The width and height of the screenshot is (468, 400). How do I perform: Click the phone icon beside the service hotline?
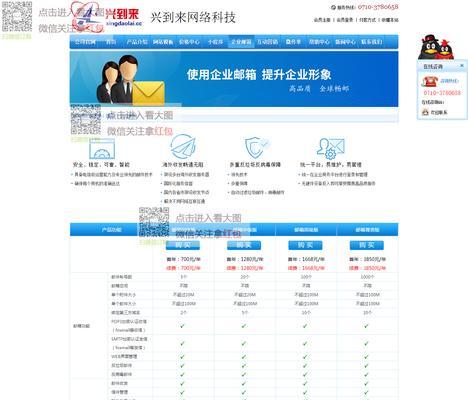coord(333,7)
